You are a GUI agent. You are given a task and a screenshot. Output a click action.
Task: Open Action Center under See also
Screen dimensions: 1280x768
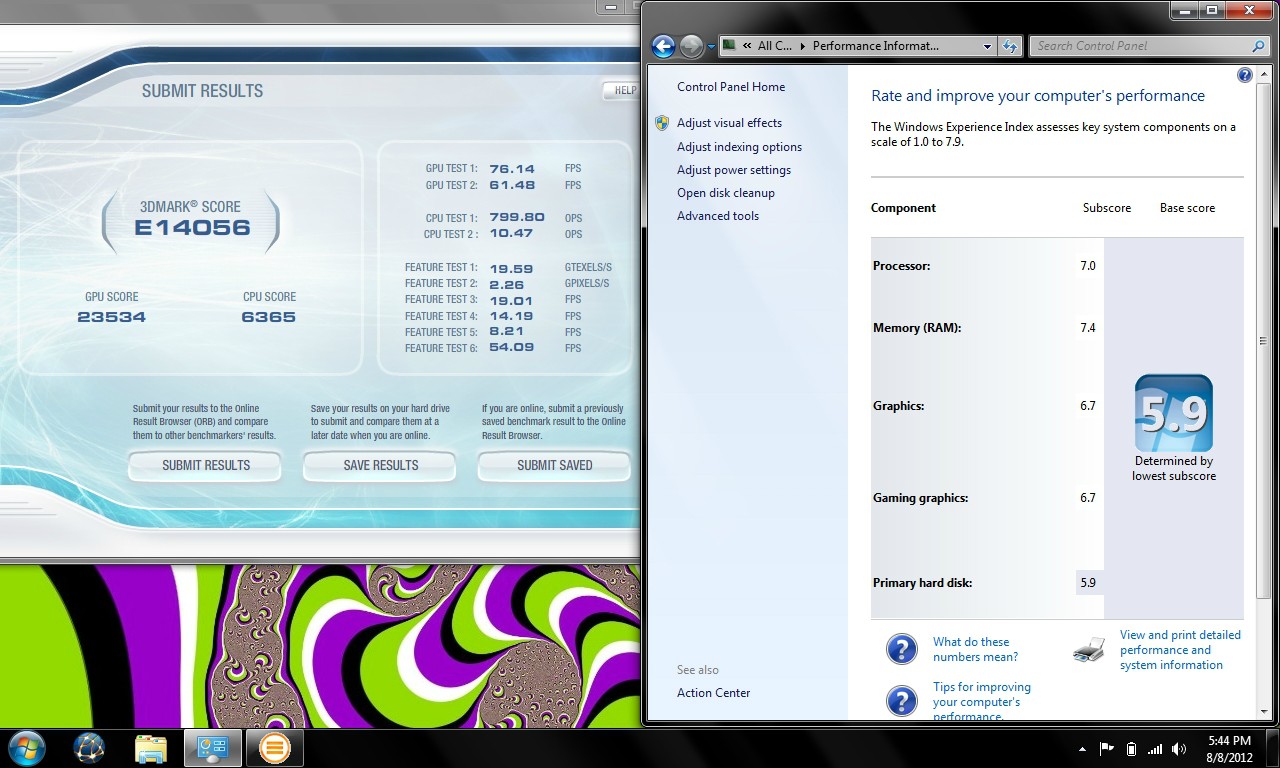713,693
